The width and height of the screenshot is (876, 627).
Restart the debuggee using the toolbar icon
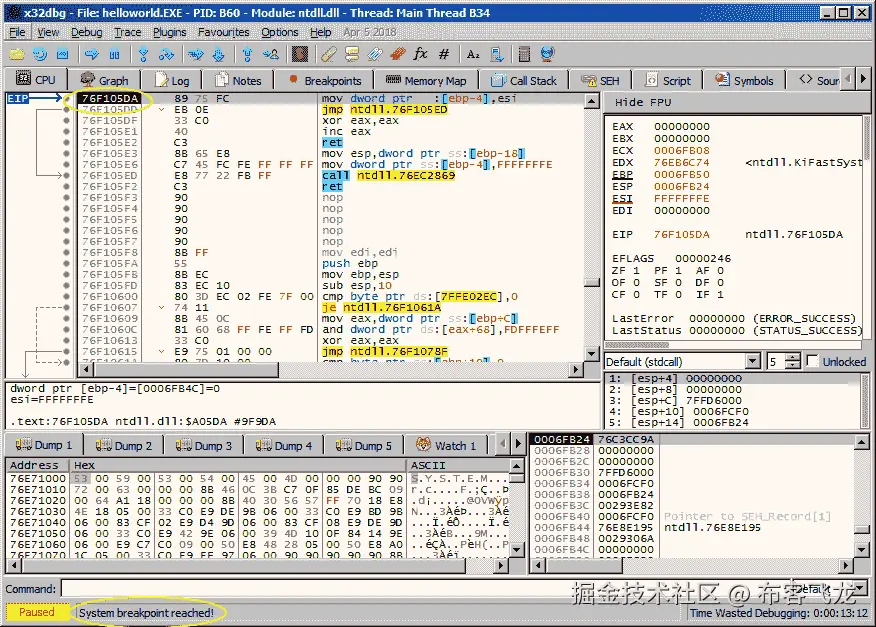coord(40,54)
